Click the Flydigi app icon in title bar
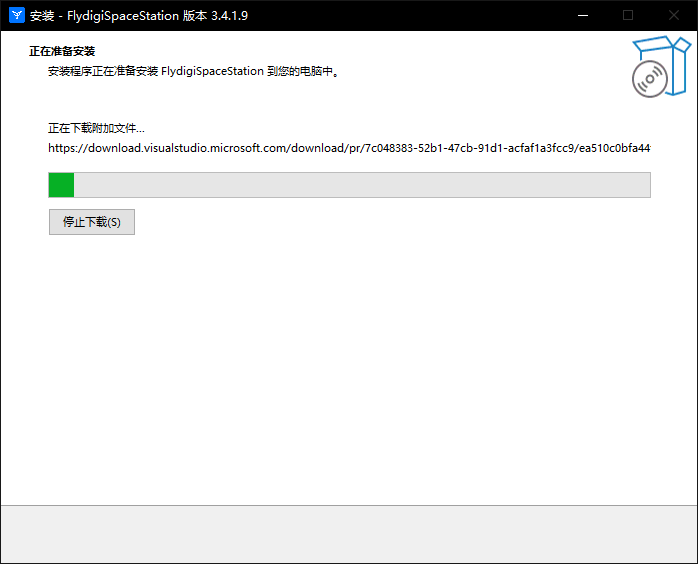Image resolution: width=698 pixels, height=564 pixels. pos(17,15)
